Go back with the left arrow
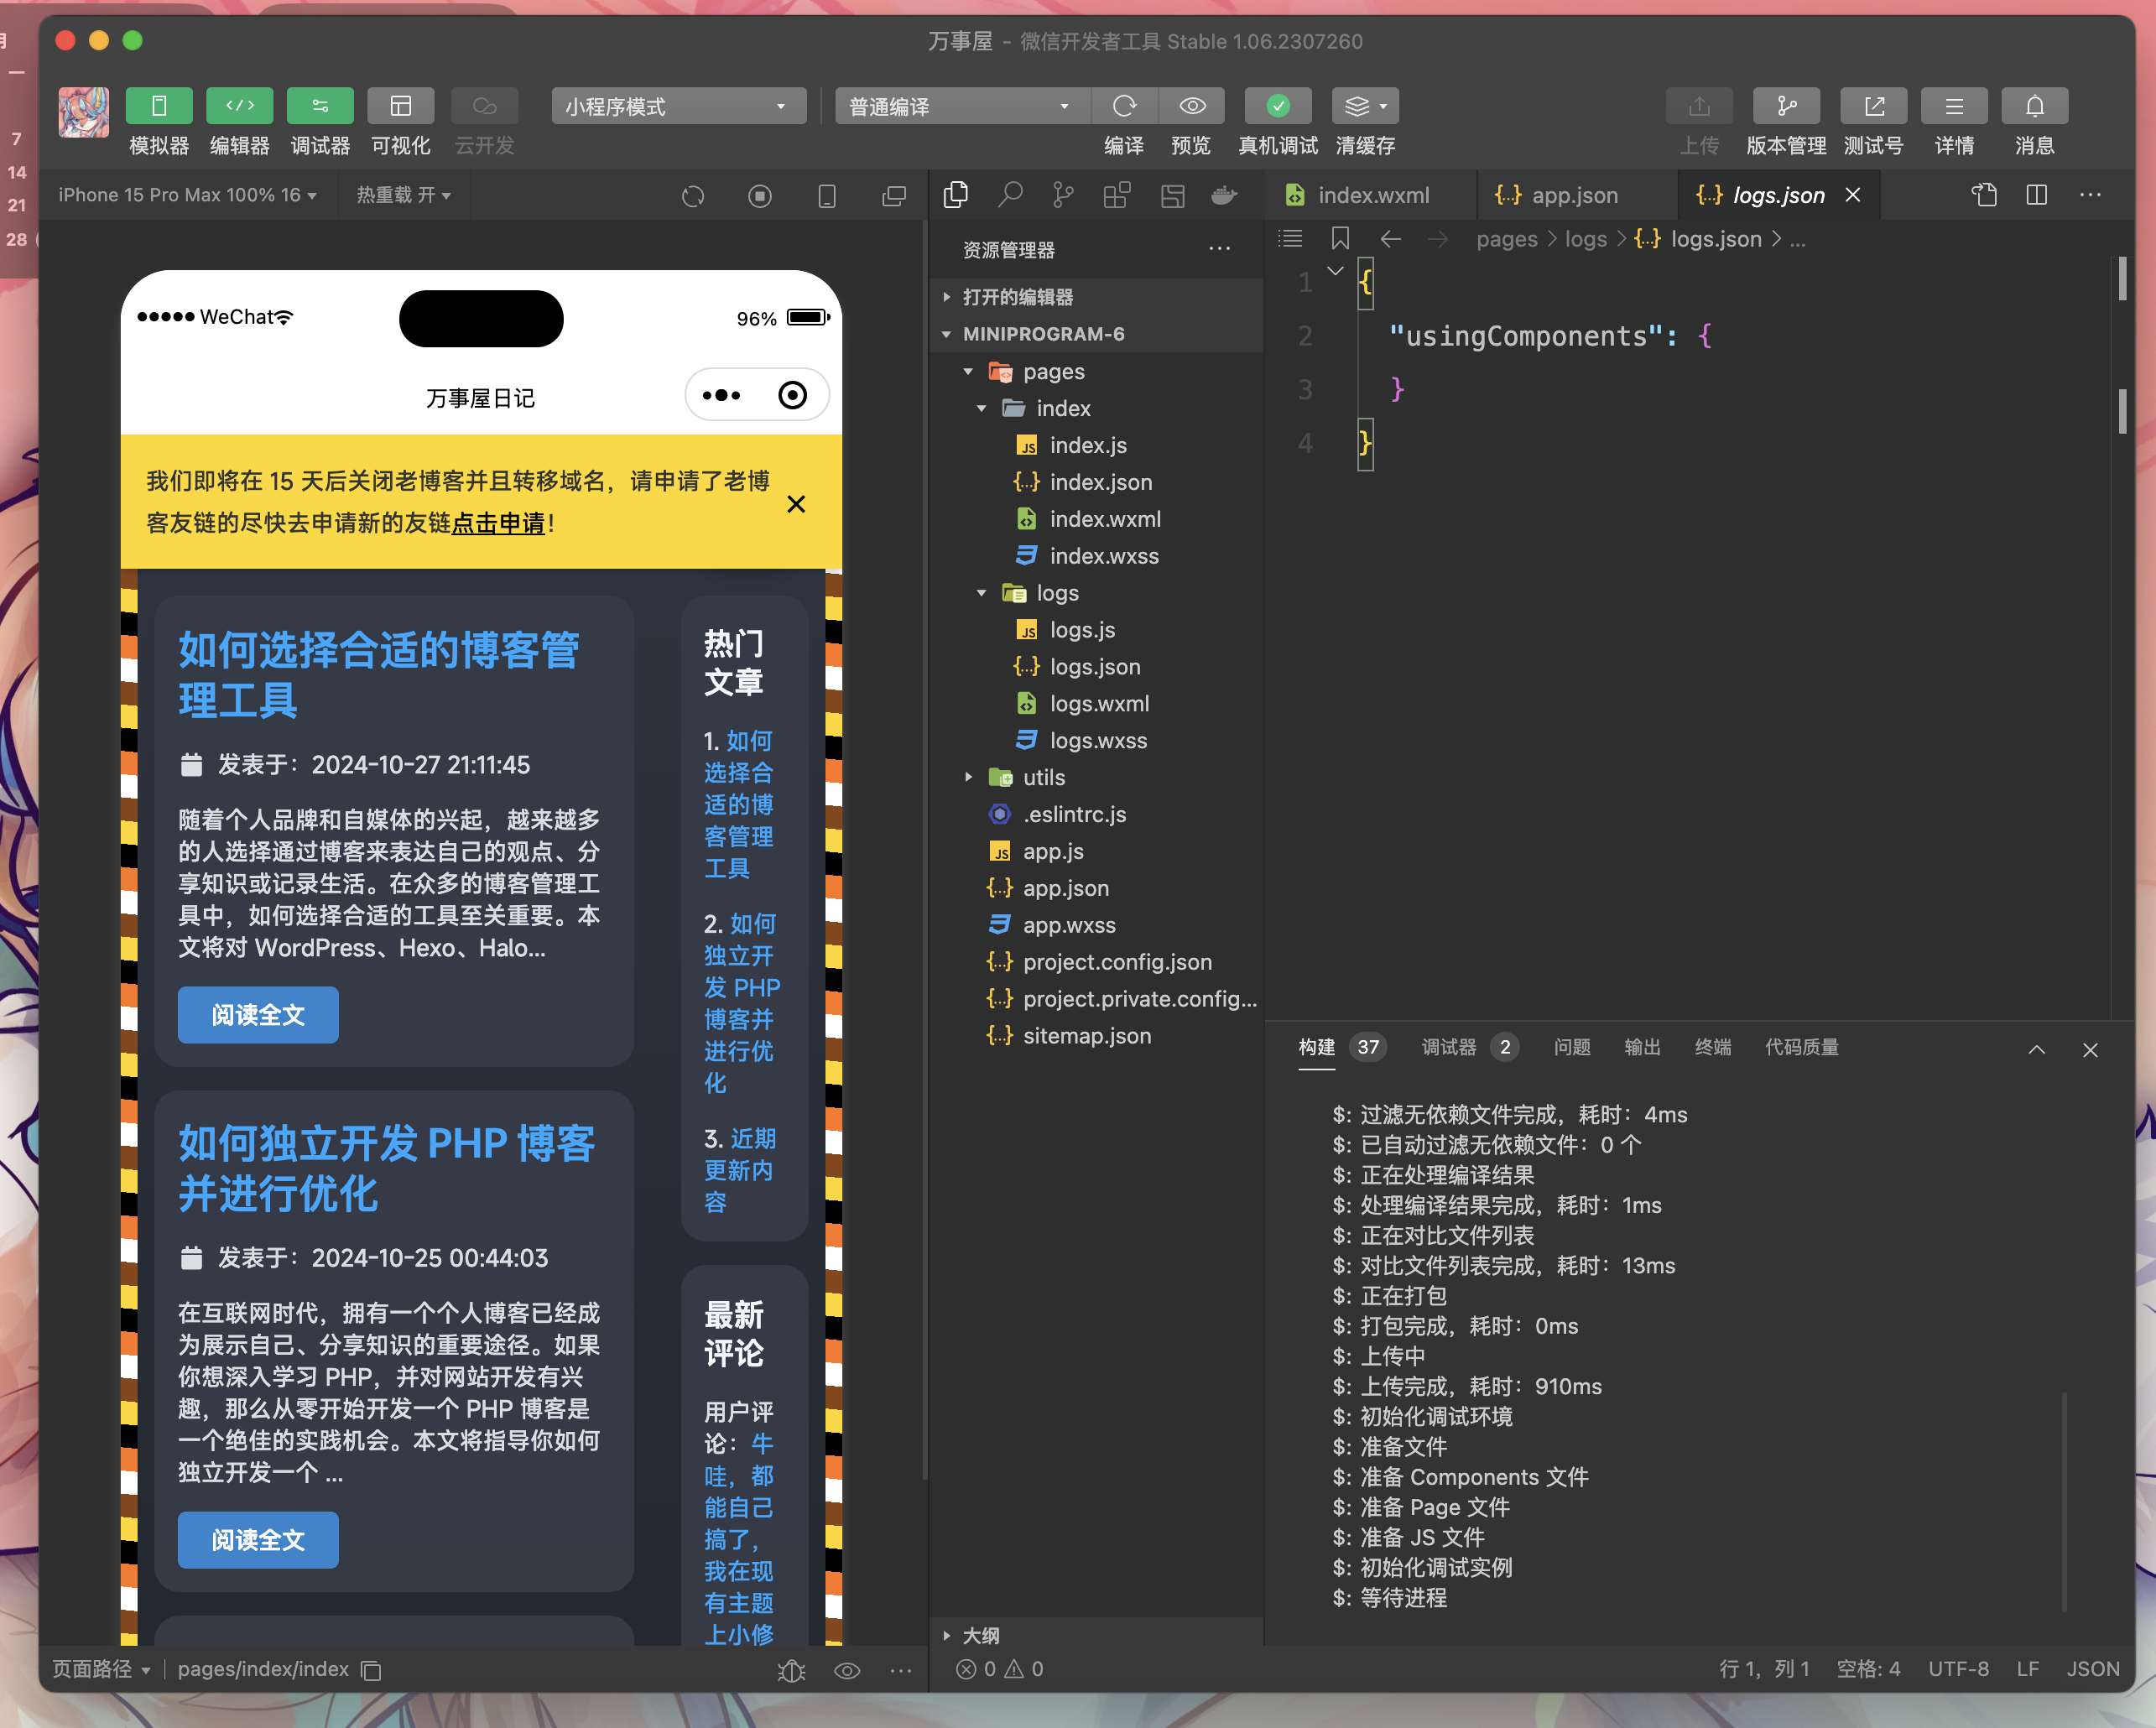 (x=1390, y=239)
